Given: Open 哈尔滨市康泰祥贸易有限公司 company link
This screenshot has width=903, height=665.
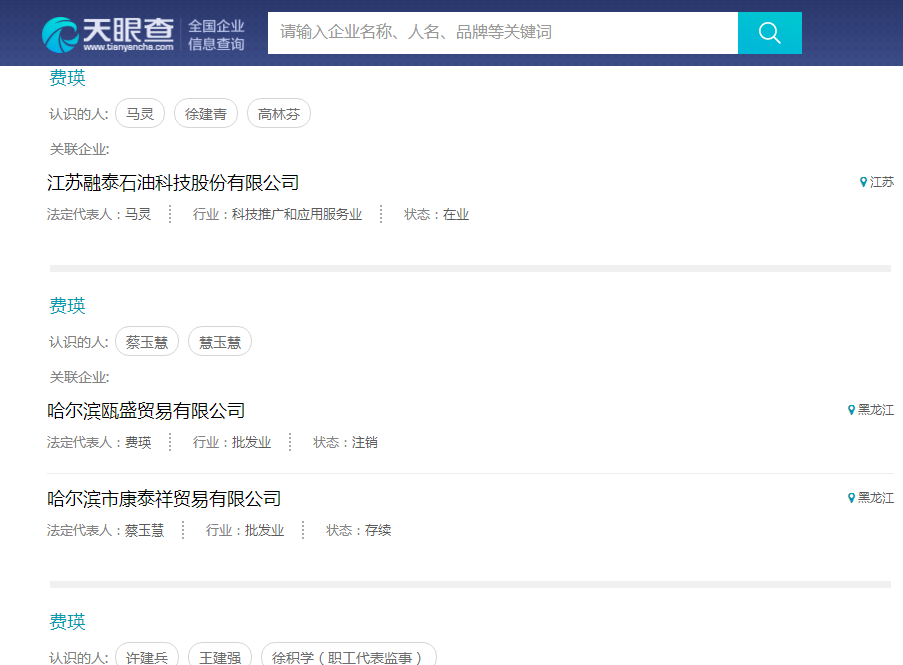Looking at the screenshot, I should [164, 499].
